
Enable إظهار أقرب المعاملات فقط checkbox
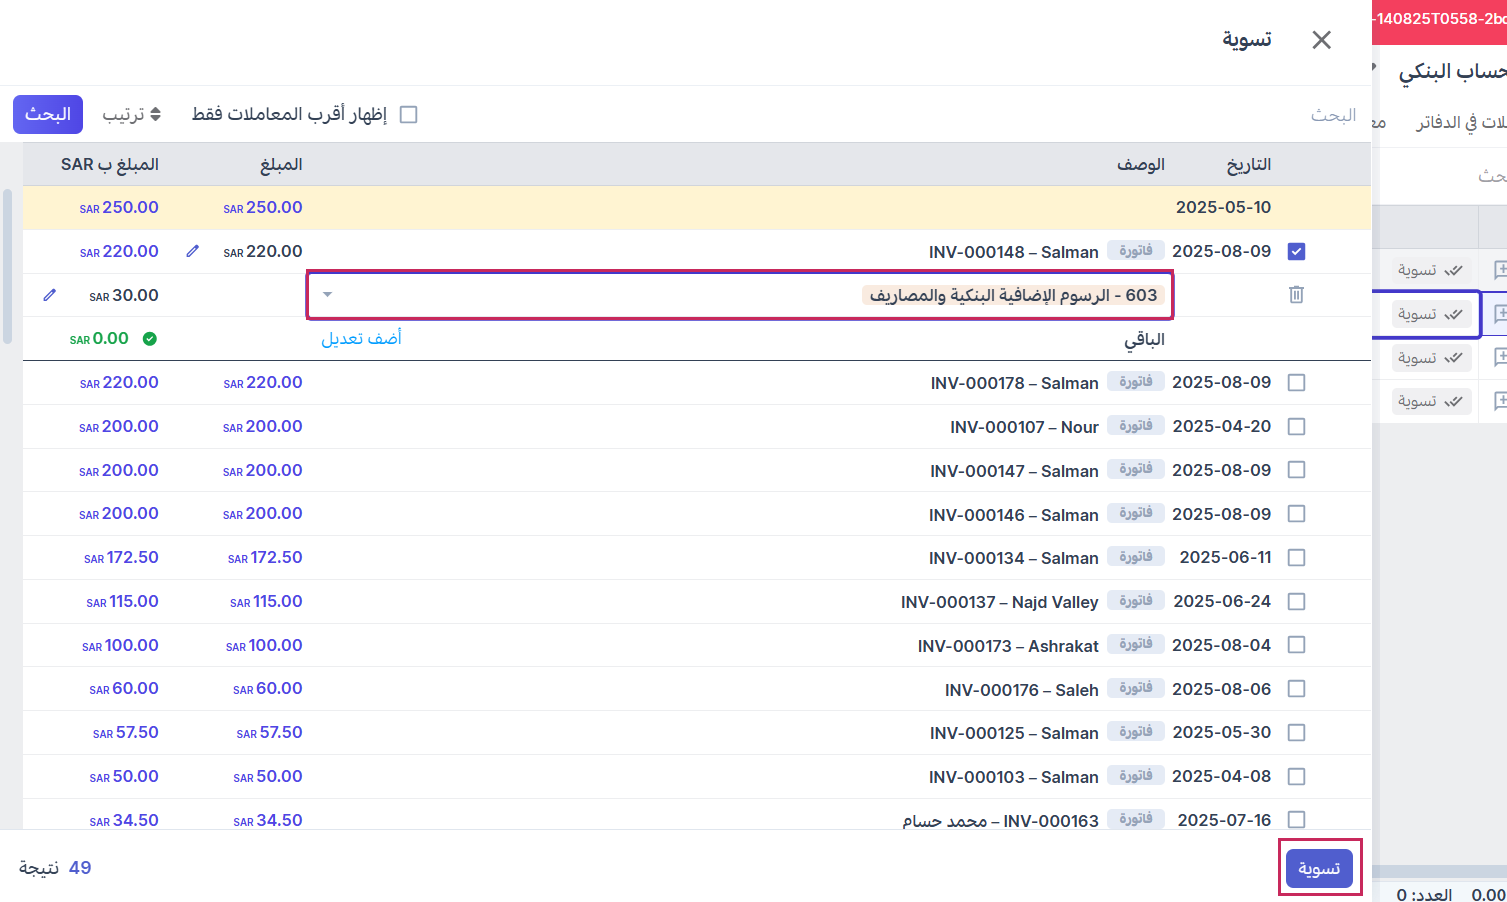tap(408, 115)
